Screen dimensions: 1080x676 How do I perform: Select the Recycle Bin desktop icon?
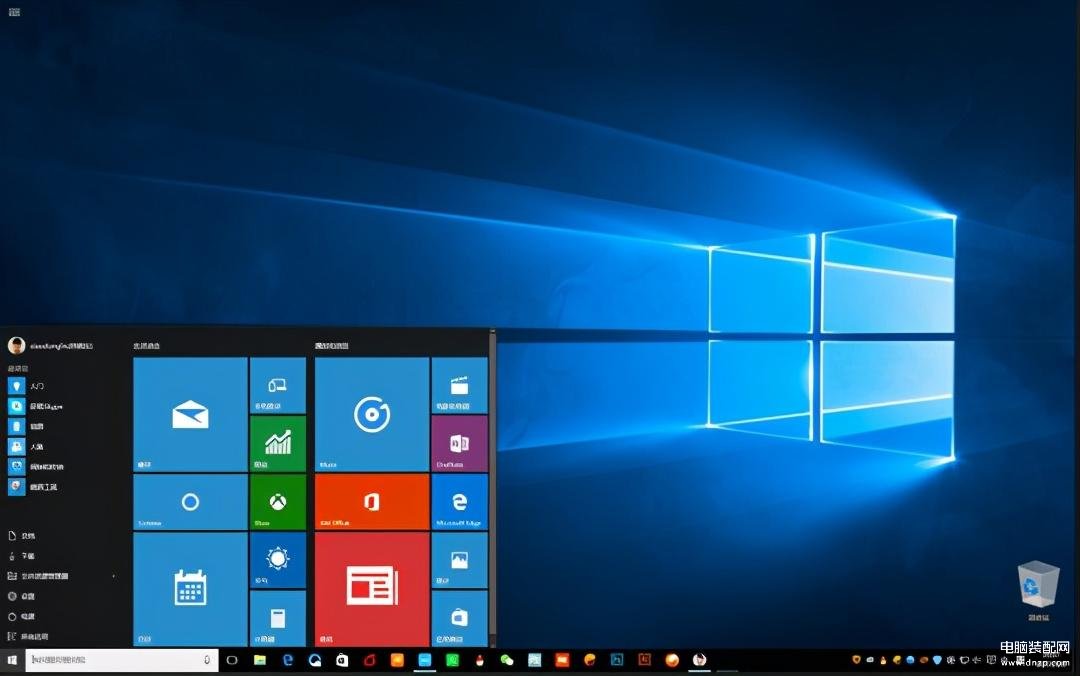(x=1038, y=591)
